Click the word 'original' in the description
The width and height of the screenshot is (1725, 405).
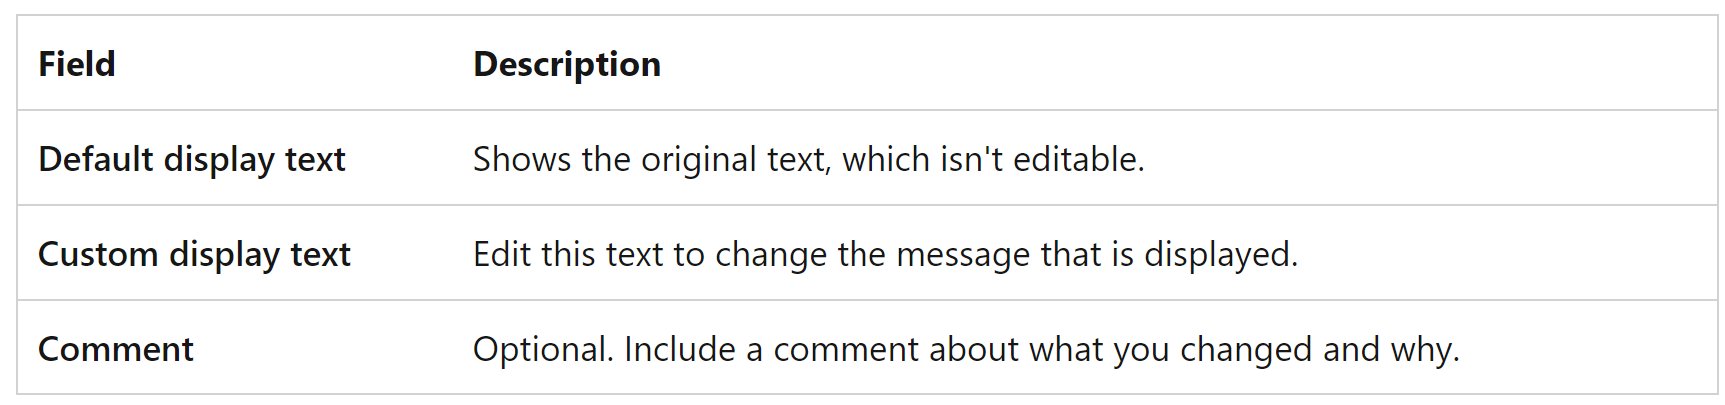click(699, 159)
